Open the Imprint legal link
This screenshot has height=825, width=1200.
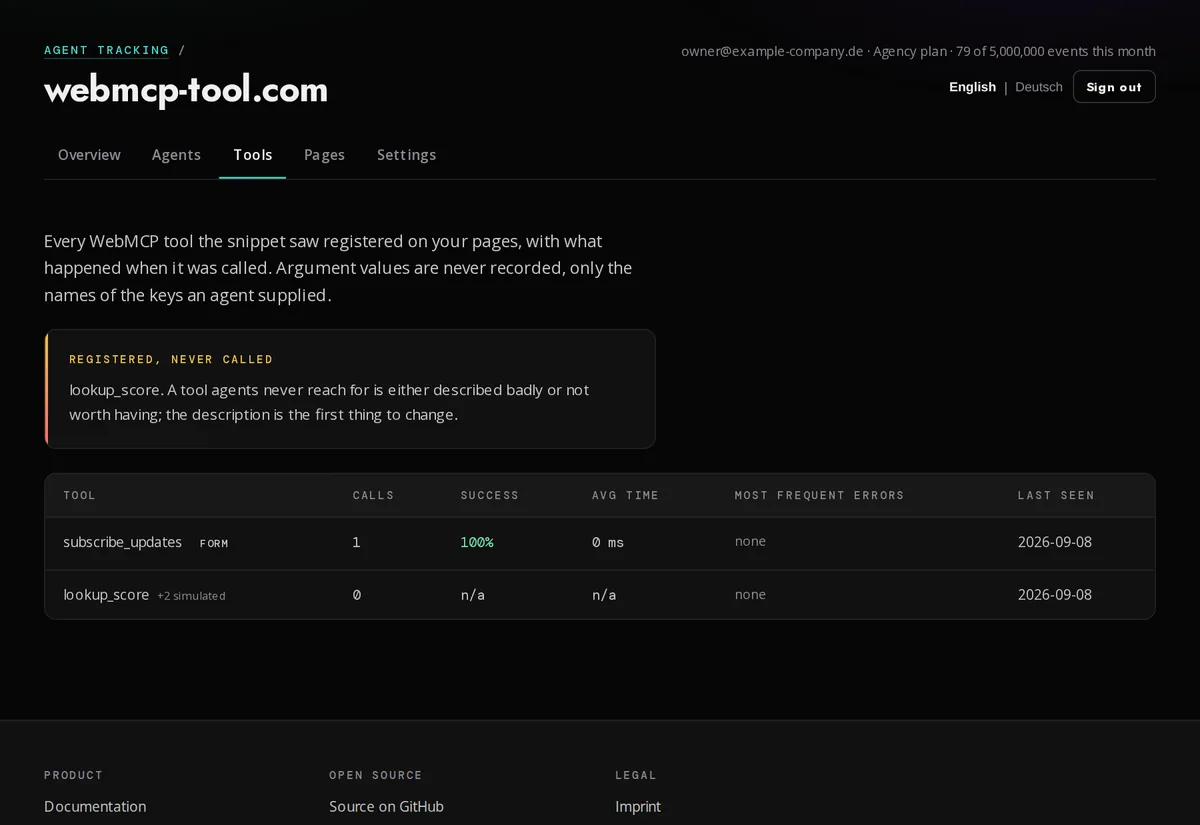638,806
